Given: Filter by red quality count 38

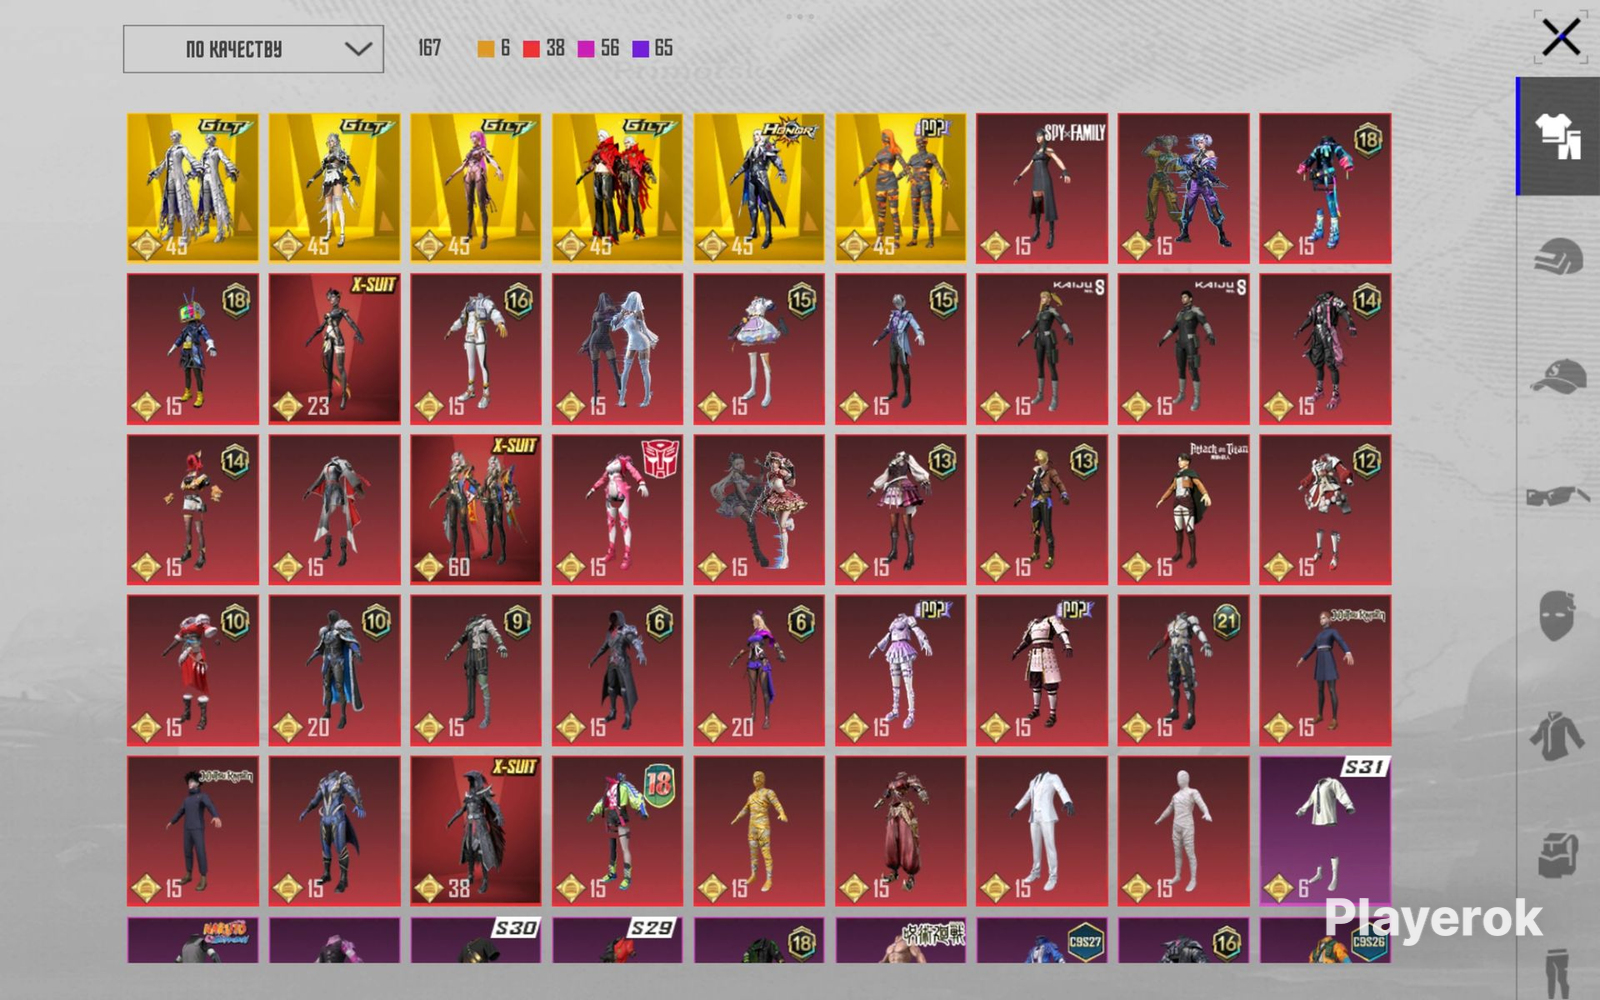Looking at the screenshot, I should click(x=544, y=48).
